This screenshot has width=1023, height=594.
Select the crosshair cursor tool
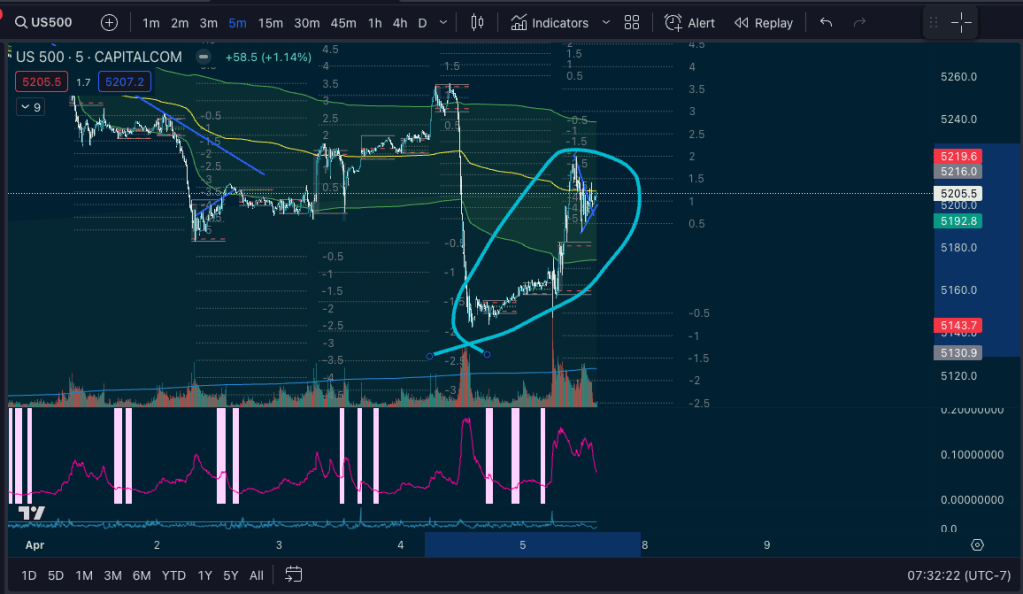(x=961, y=22)
